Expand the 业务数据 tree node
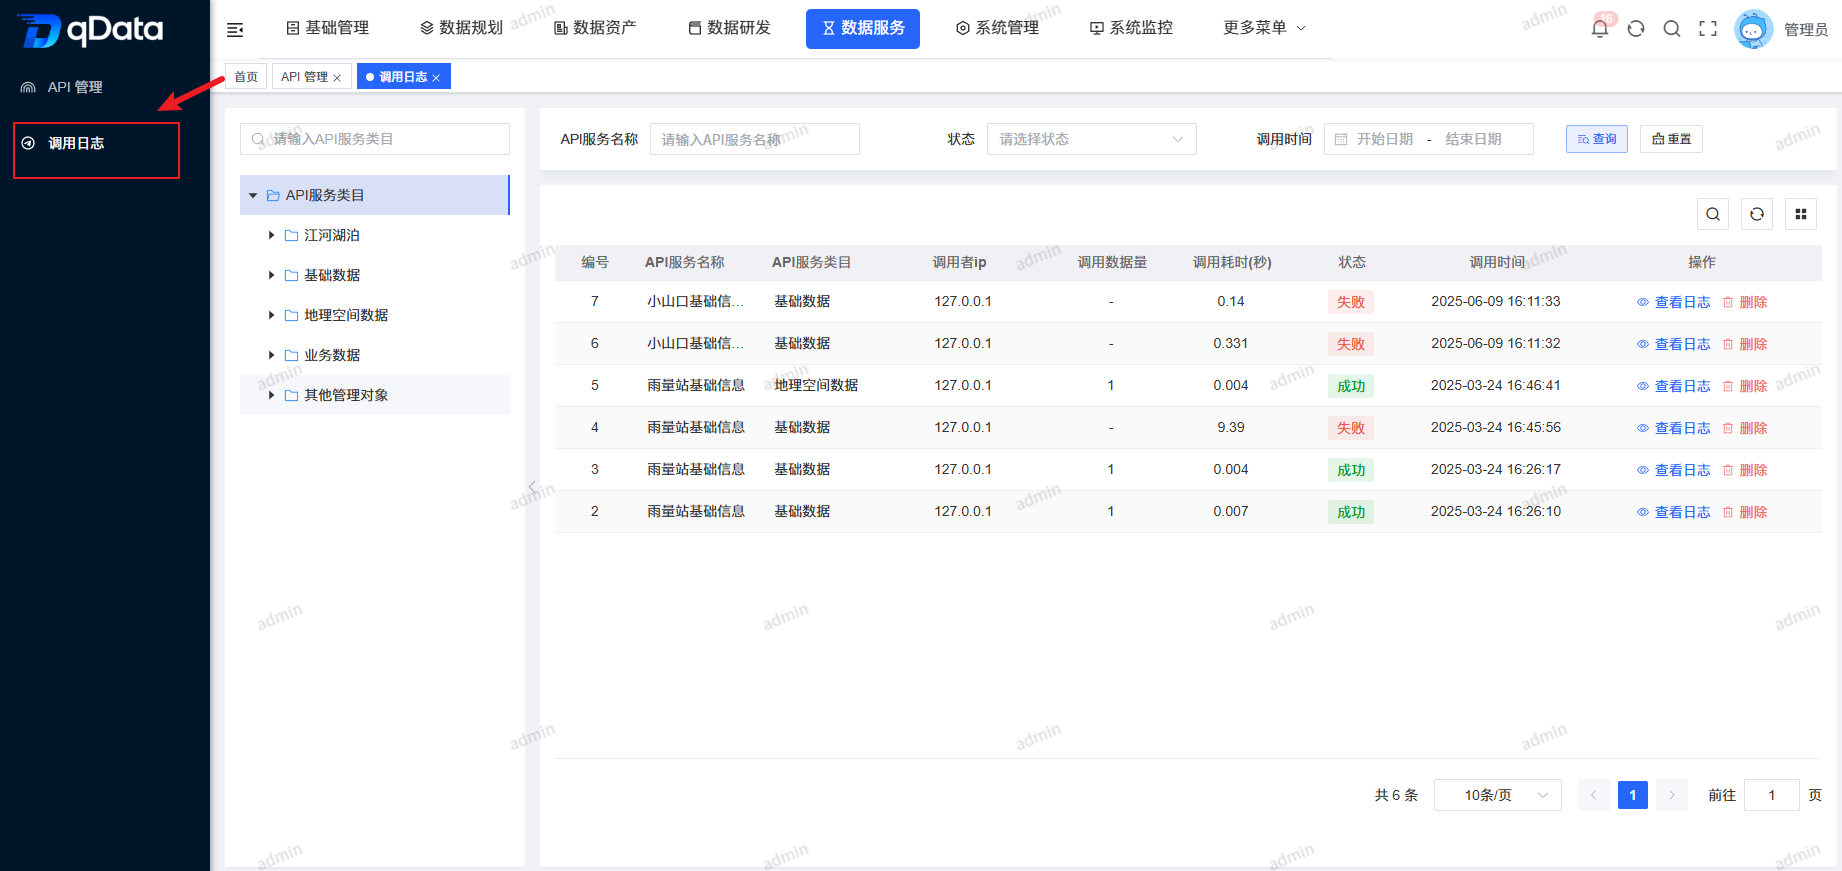Screen dimensions: 1842x871 271,355
